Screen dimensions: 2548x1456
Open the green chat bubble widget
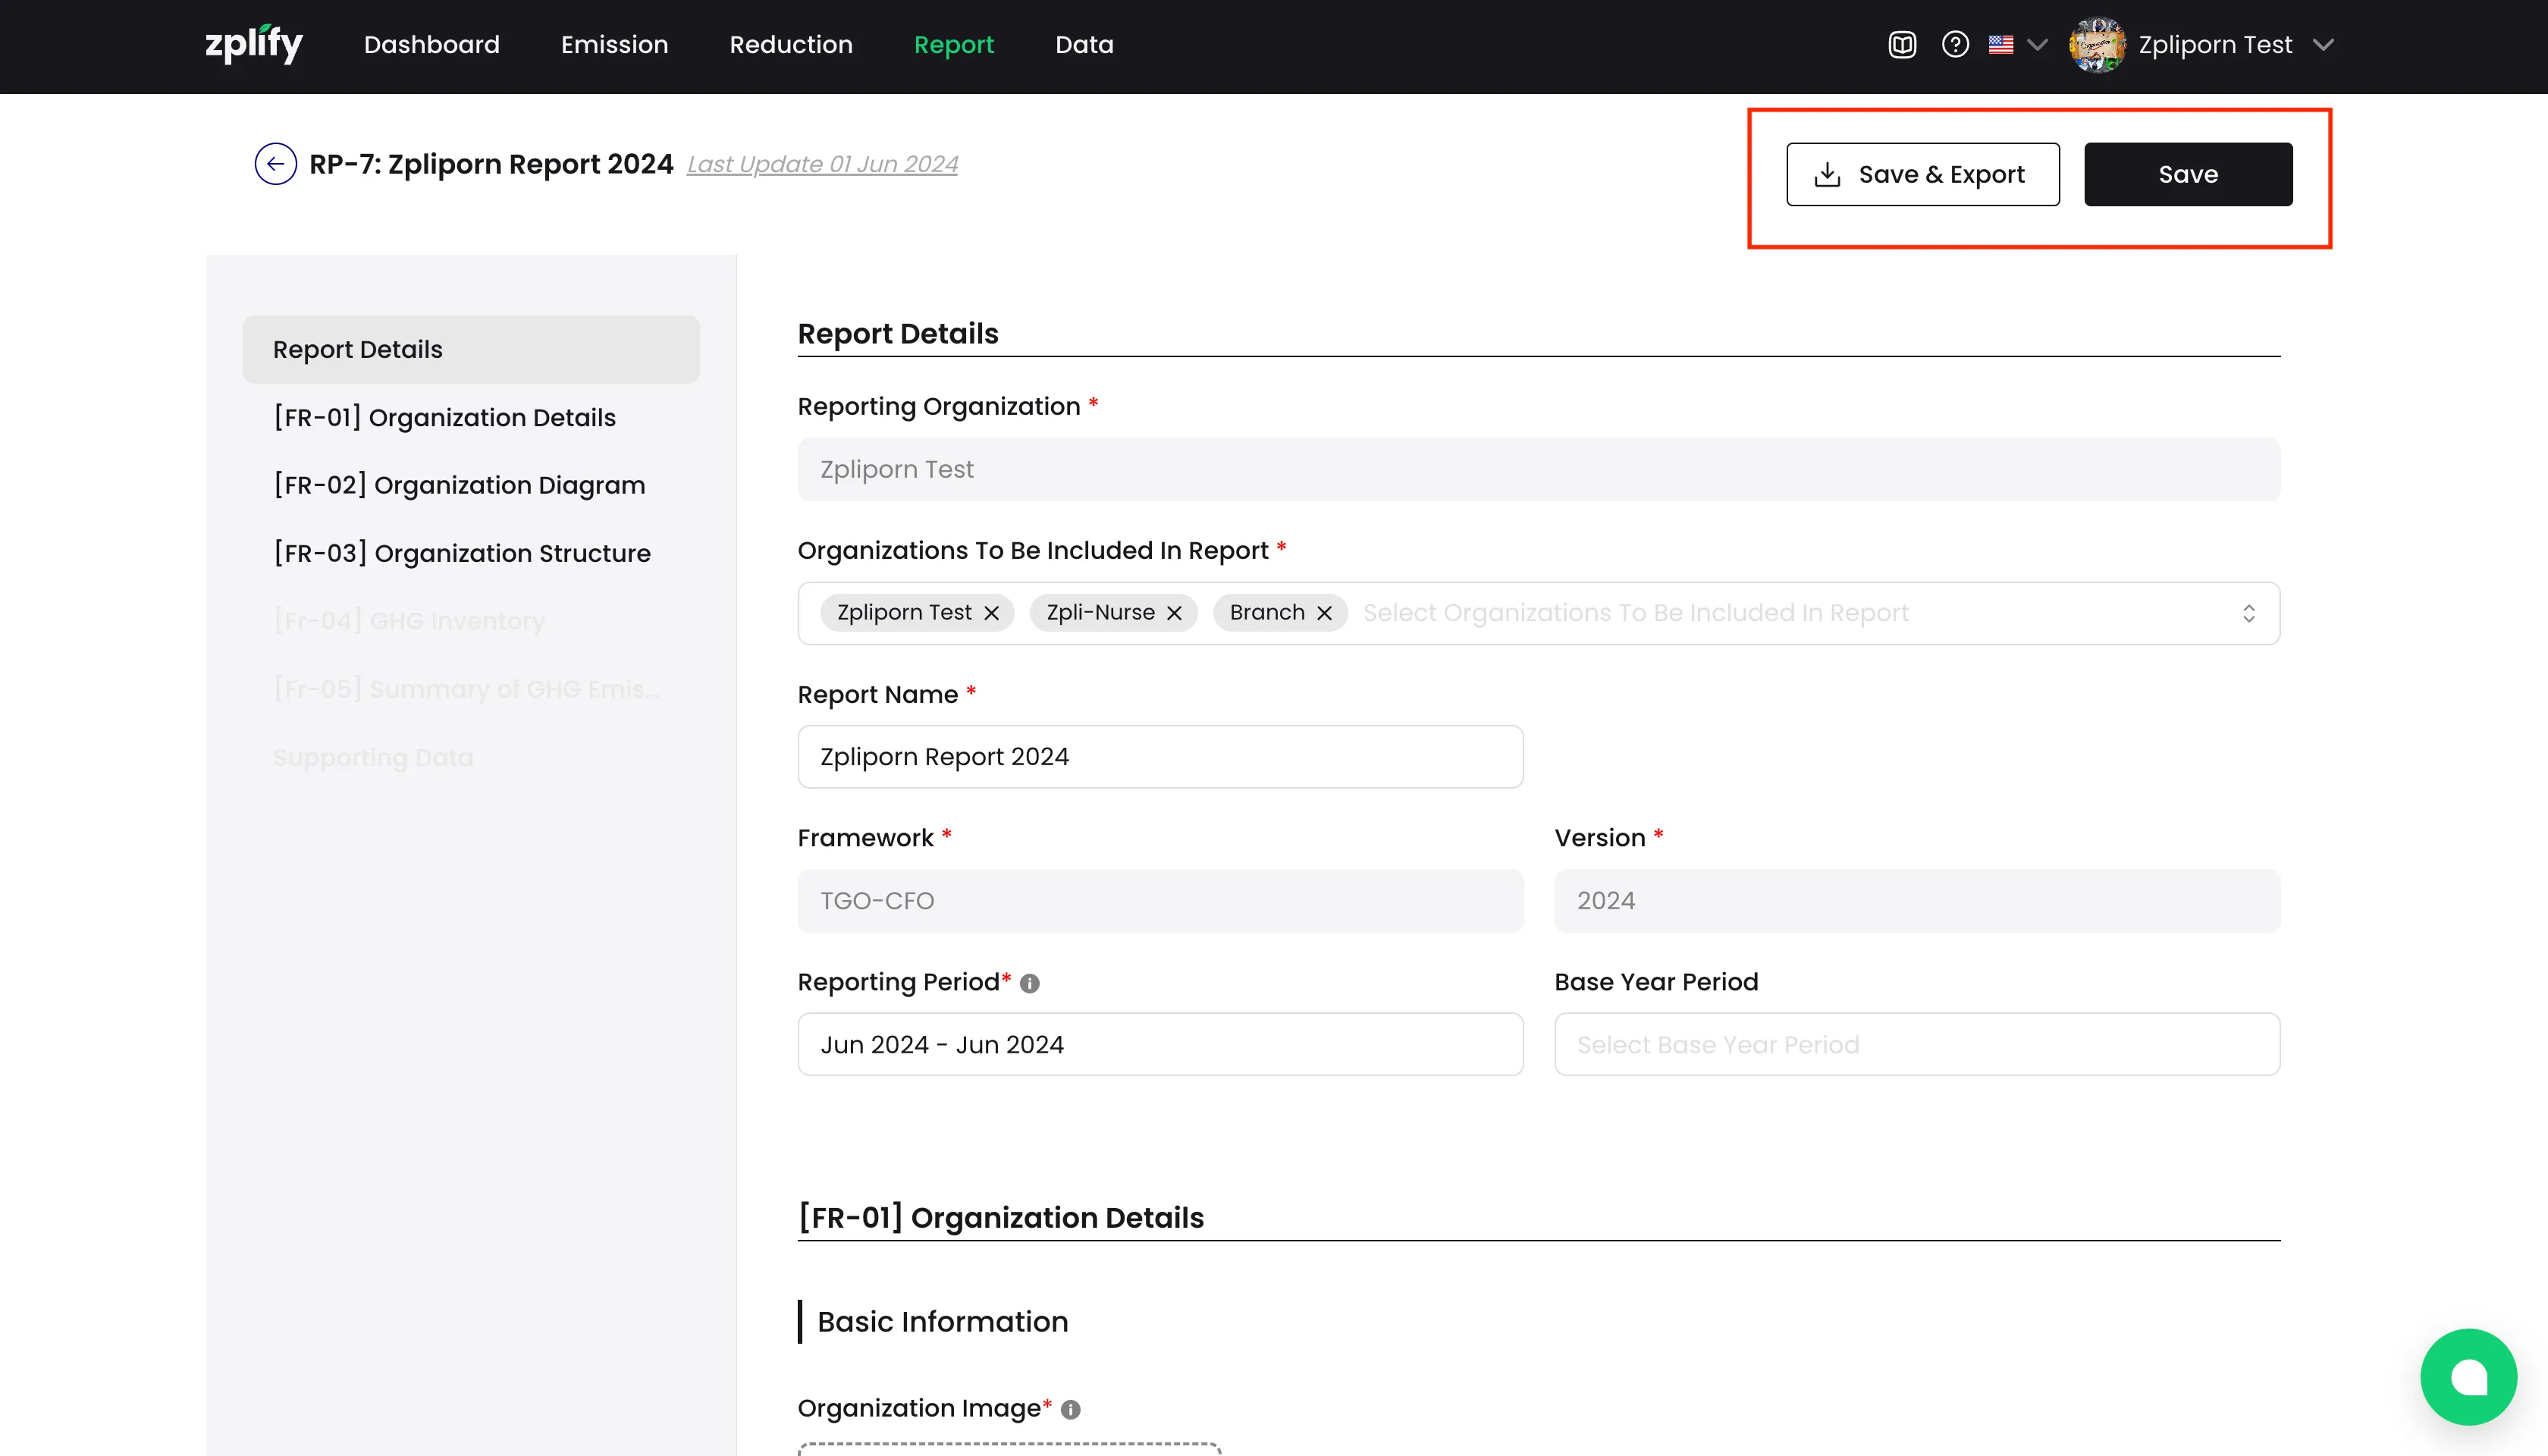click(2468, 1376)
